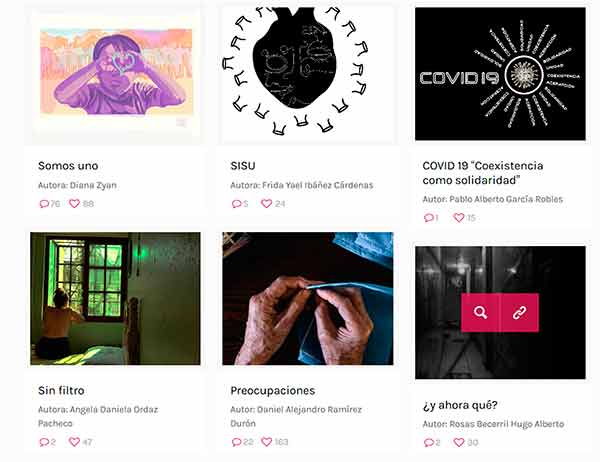This screenshot has width=600, height=462.
Task: Click the purple heart-hands illustration thumbnail
Action: click(116, 73)
